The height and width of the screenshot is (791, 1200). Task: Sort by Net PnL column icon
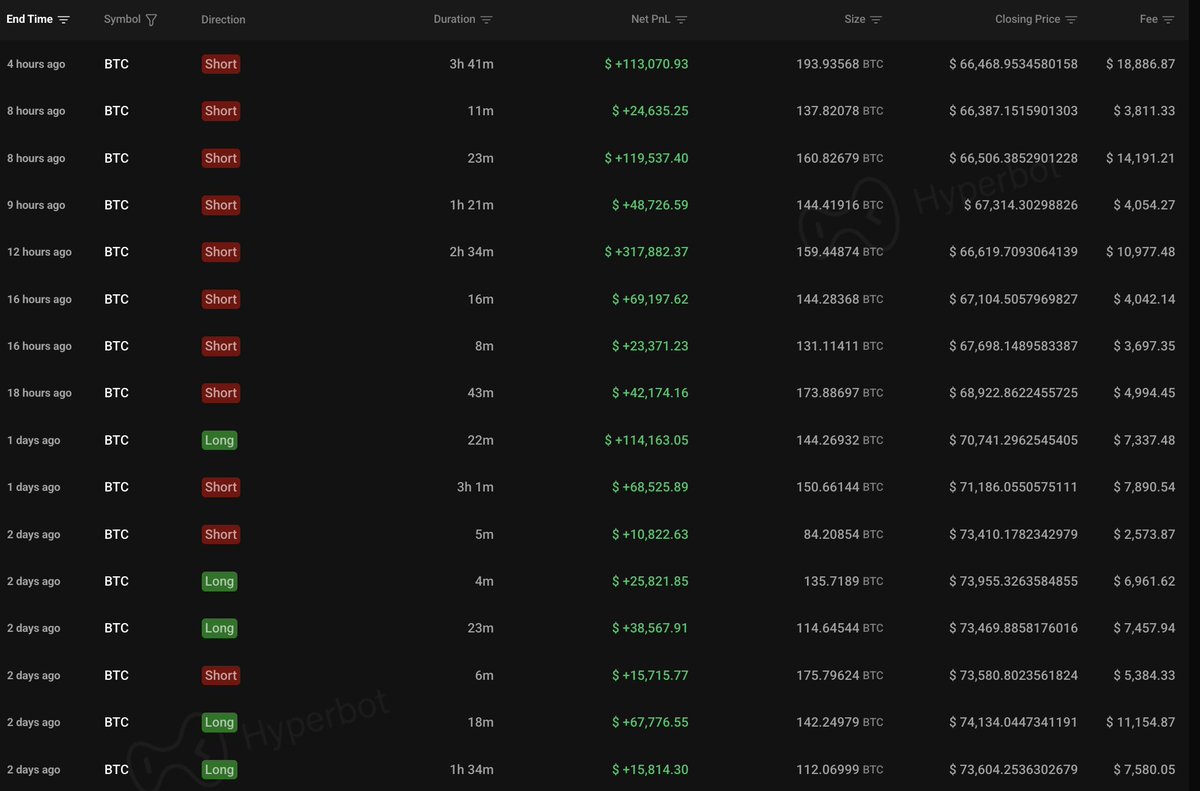681,20
